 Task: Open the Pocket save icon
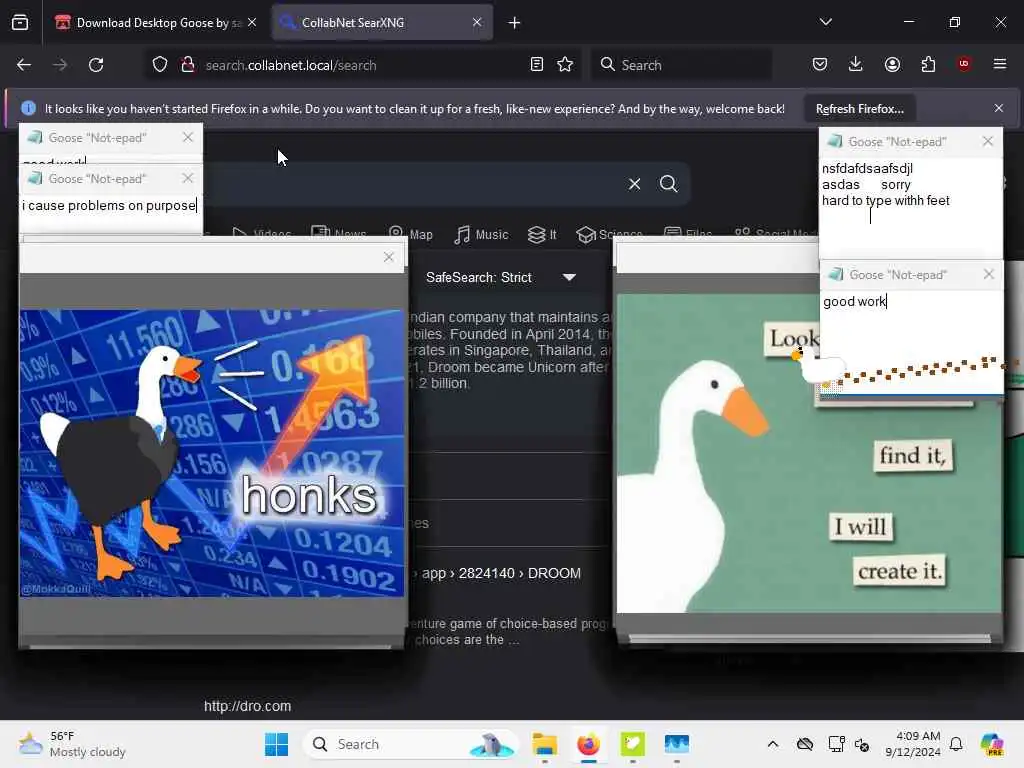[820, 64]
